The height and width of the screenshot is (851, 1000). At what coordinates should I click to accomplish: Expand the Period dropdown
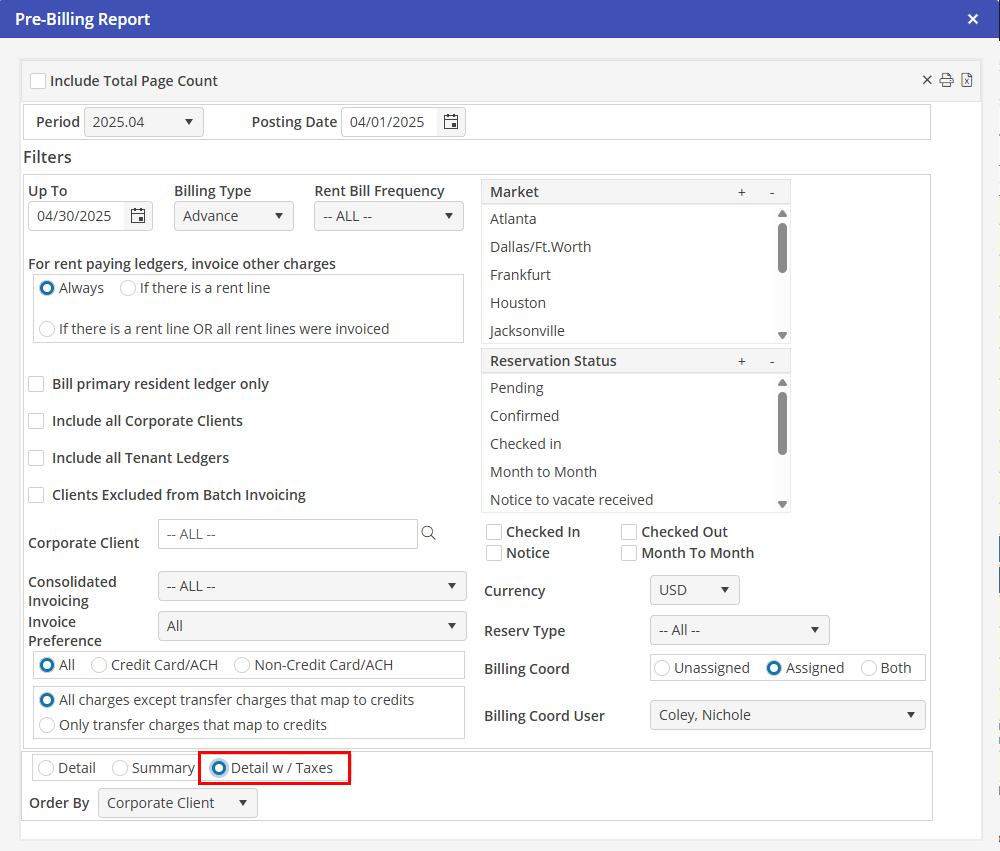pyautogui.click(x=143, y=122)
